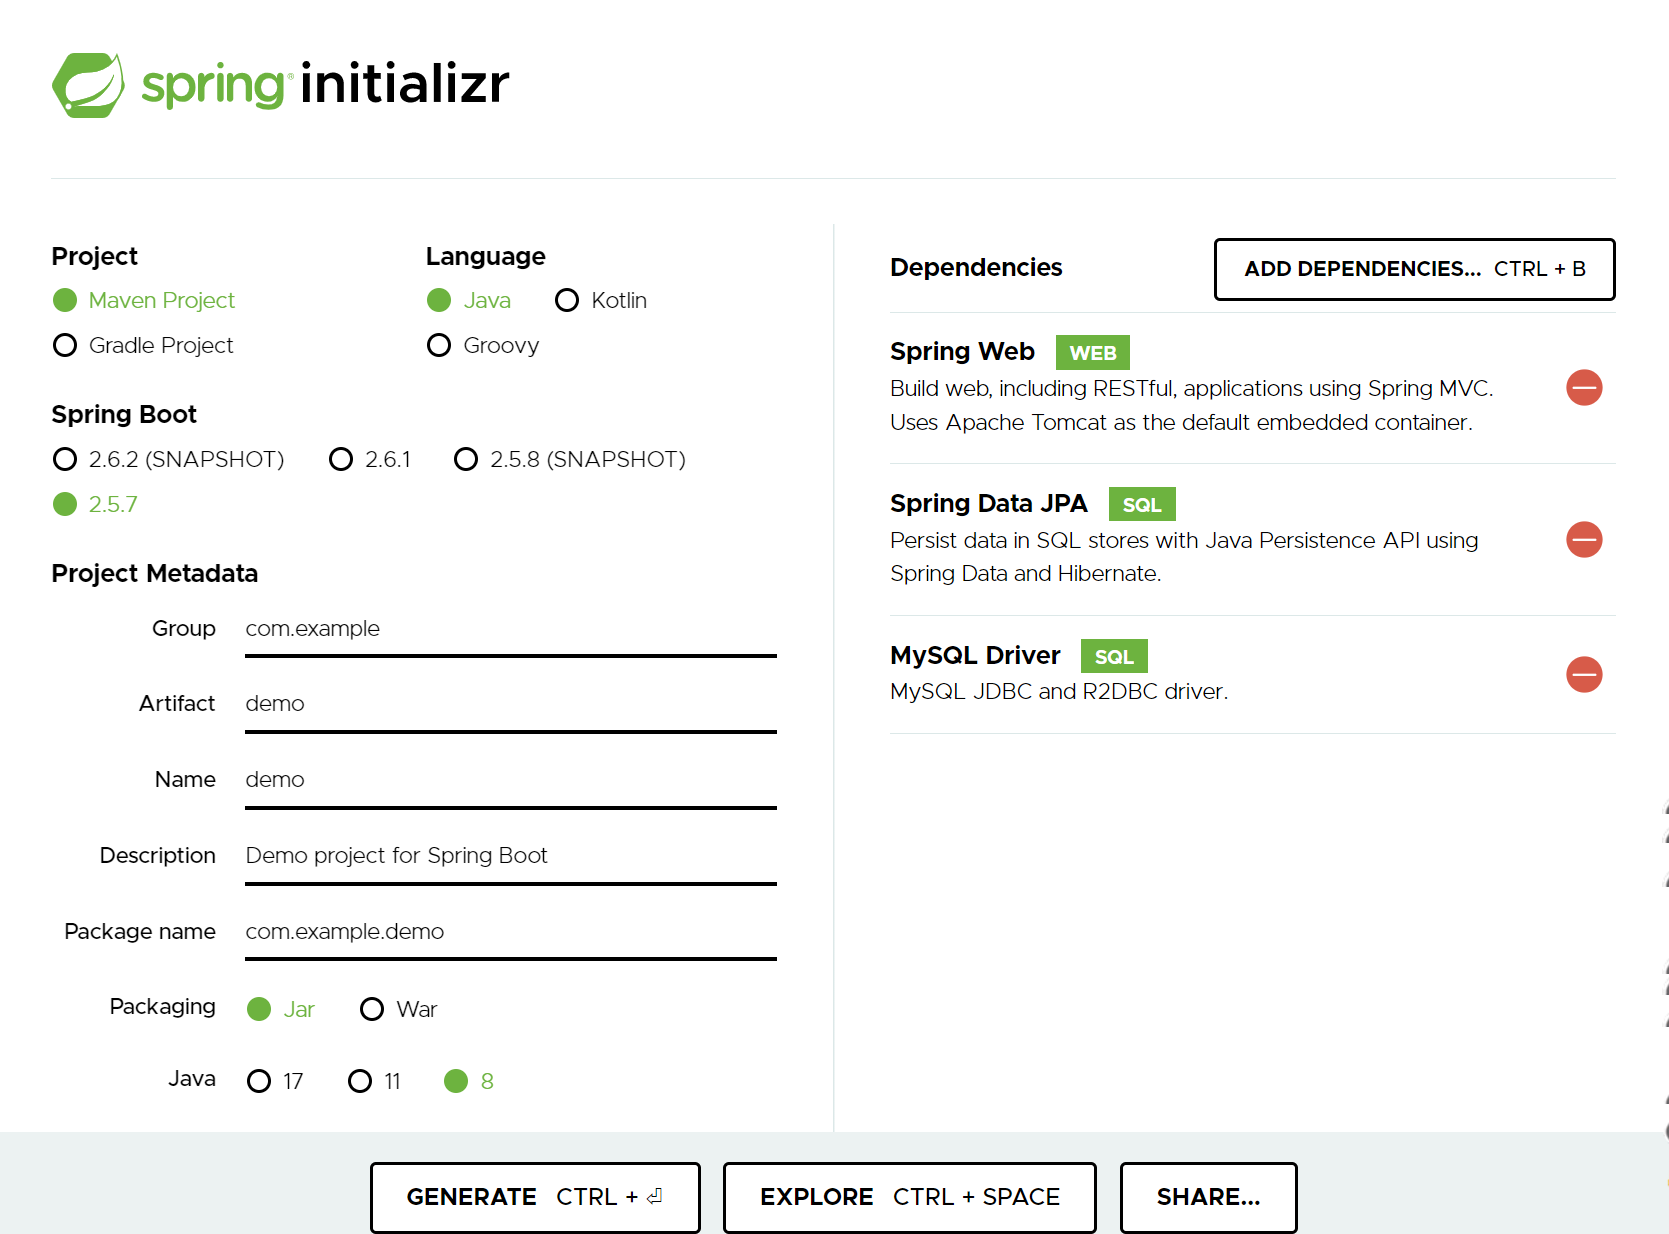
Task: Click the SQL tag beside MySQL Driver
Action: 1114,657
